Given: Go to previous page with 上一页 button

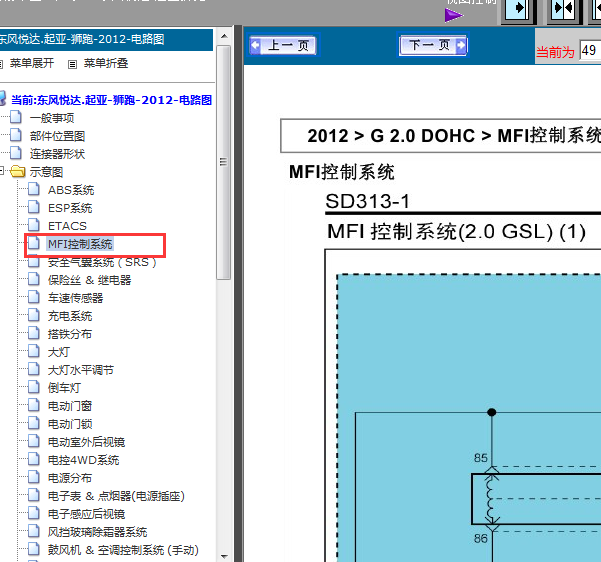Looking at the screenshot, I should pyautogui.click(x=283, y=45).
